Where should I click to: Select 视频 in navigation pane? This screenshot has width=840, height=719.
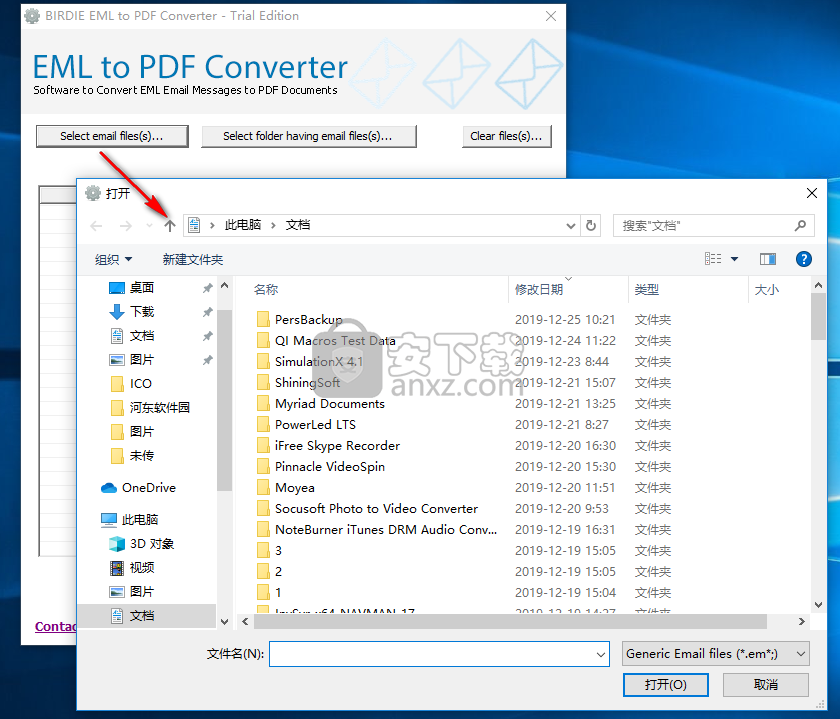142,567
